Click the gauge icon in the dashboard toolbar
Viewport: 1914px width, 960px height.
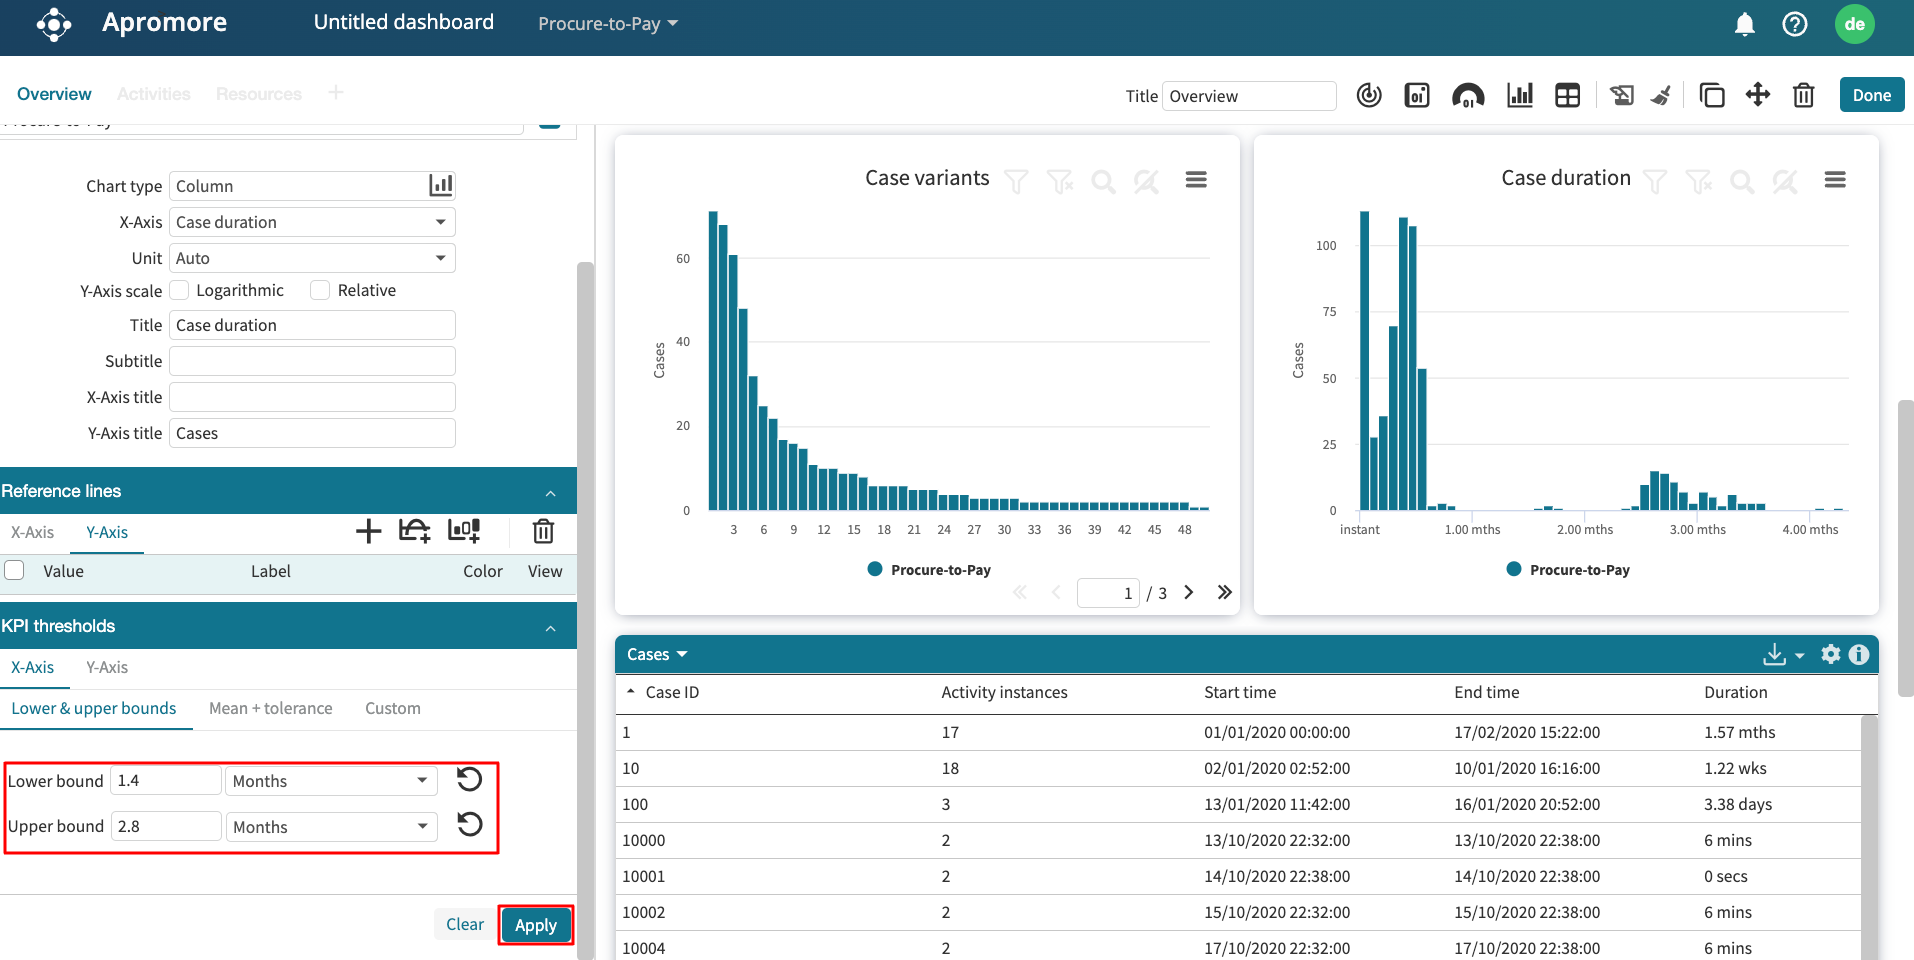[x=1467, y=96]
